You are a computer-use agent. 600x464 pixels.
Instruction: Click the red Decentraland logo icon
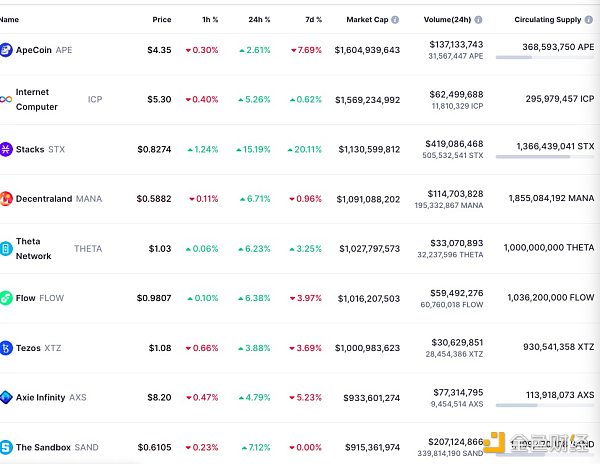pyautogui.click(x=6, y=199)
